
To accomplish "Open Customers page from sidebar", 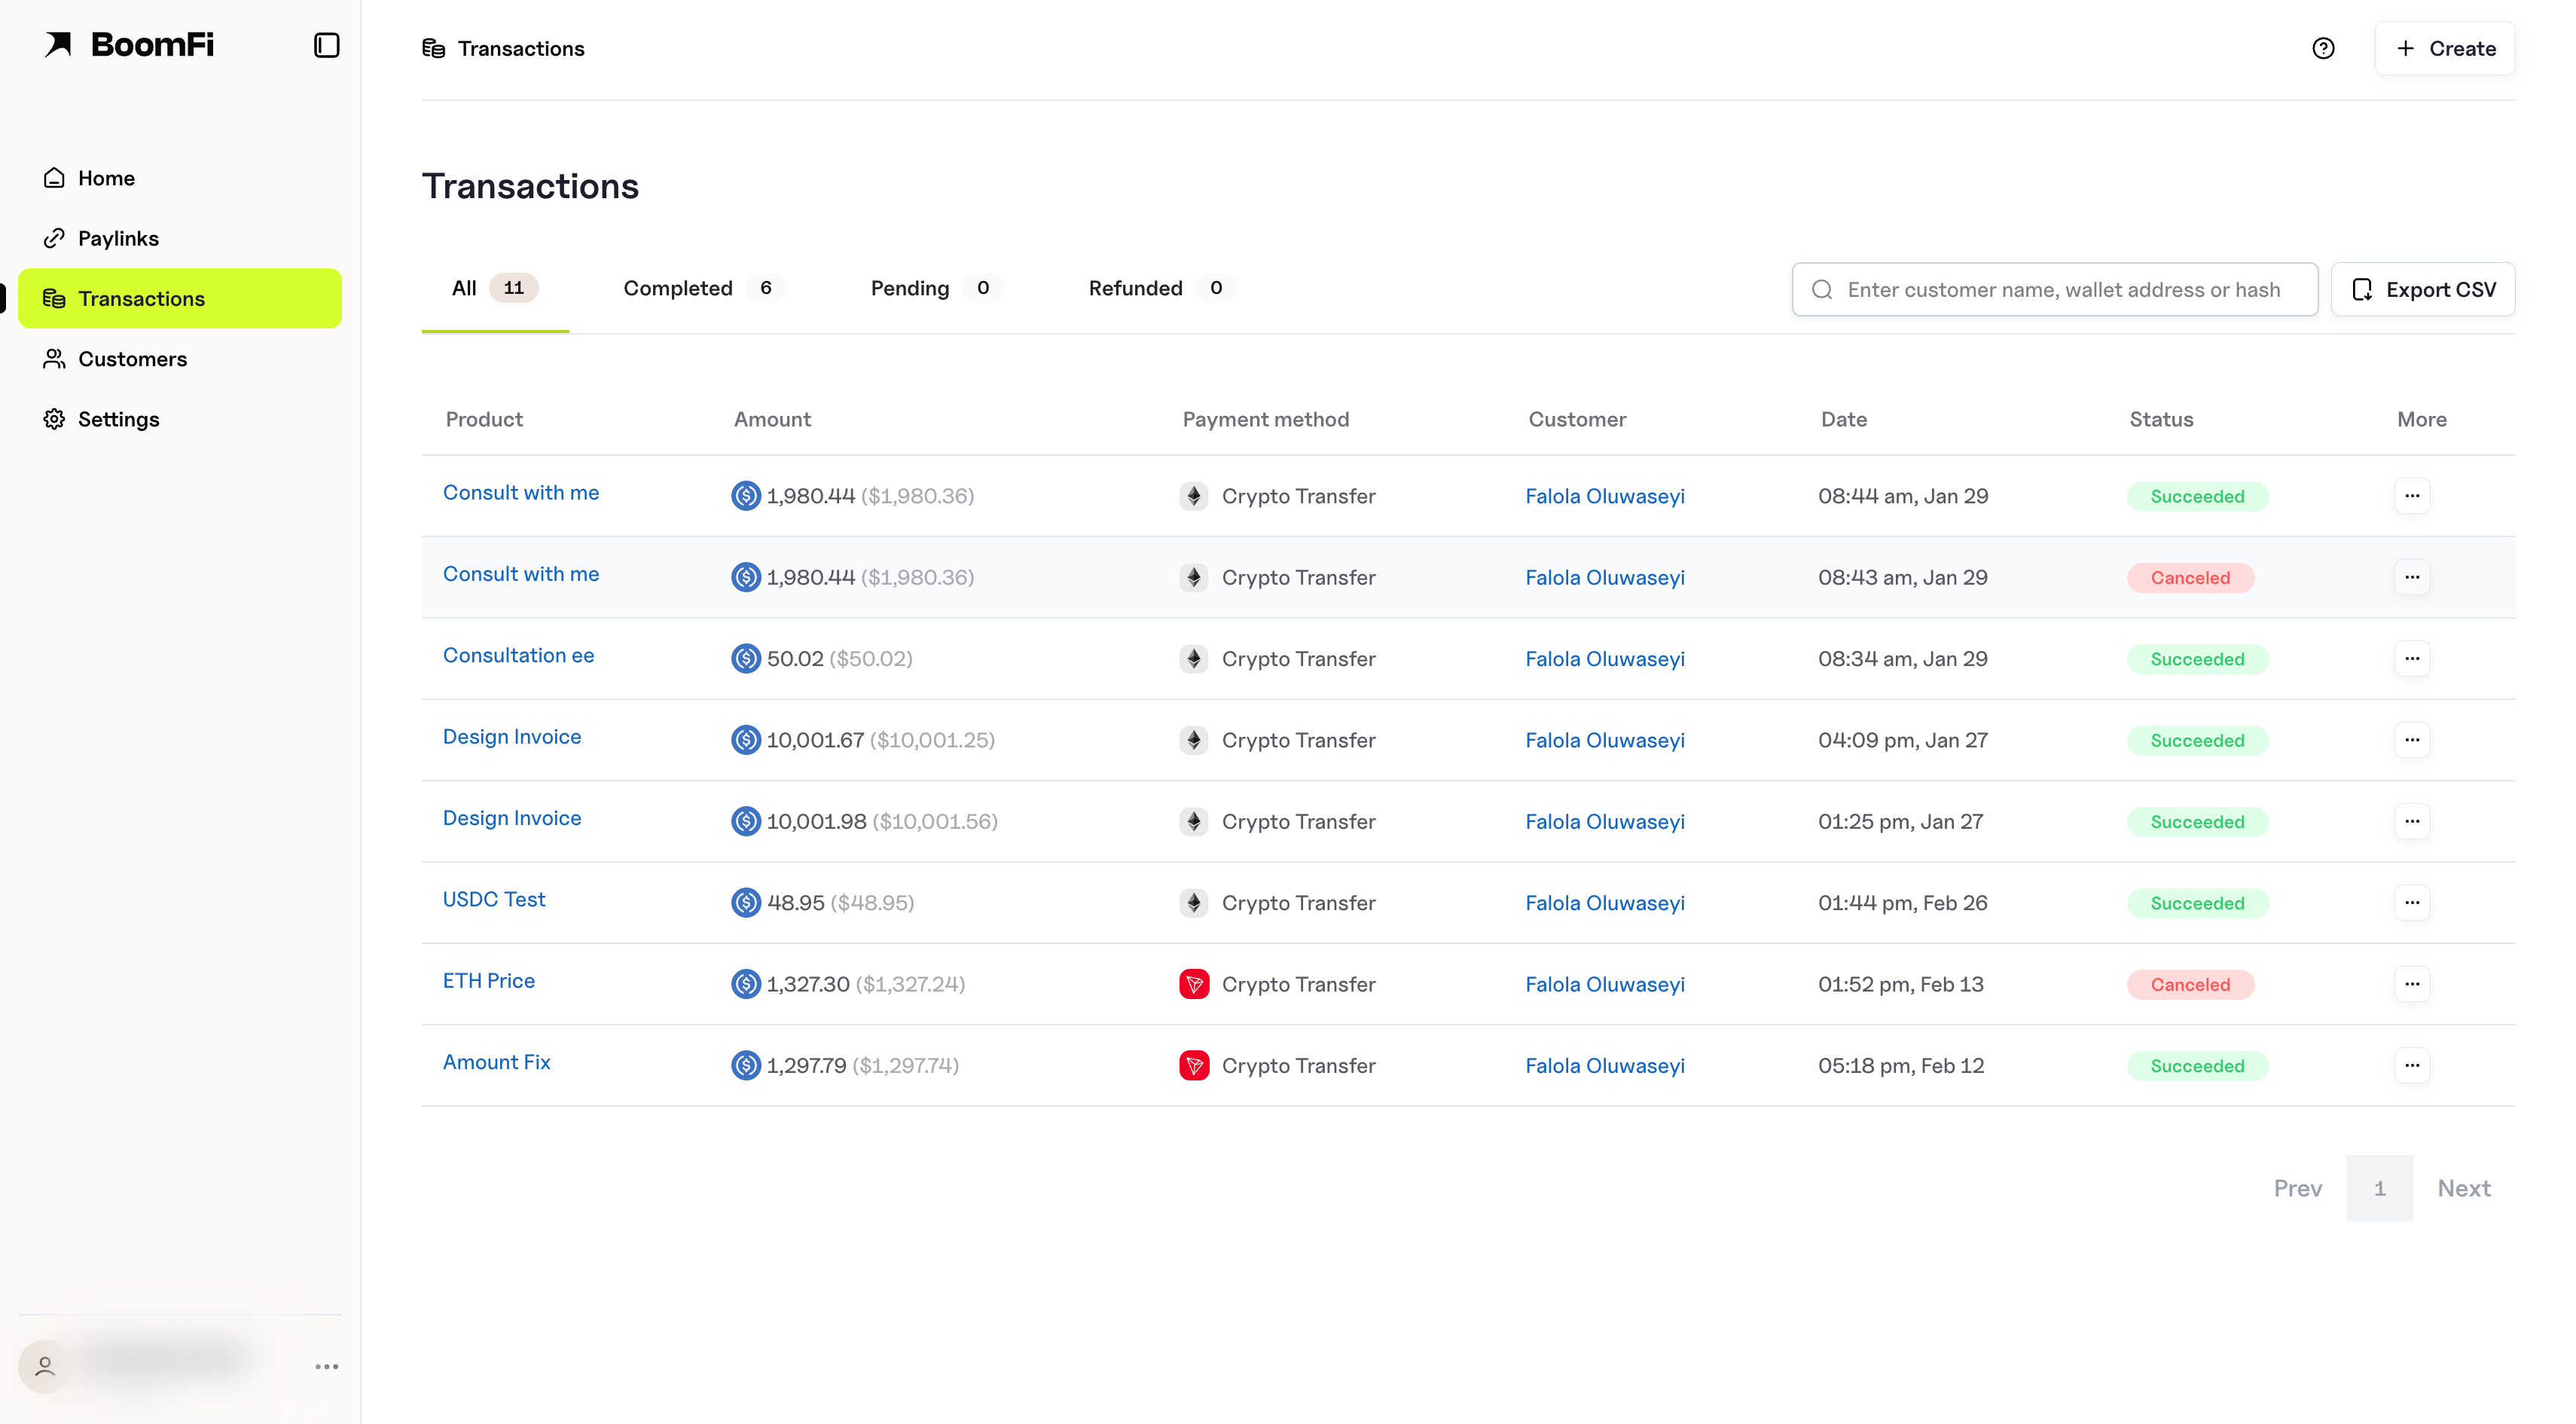I will (132, 359).
